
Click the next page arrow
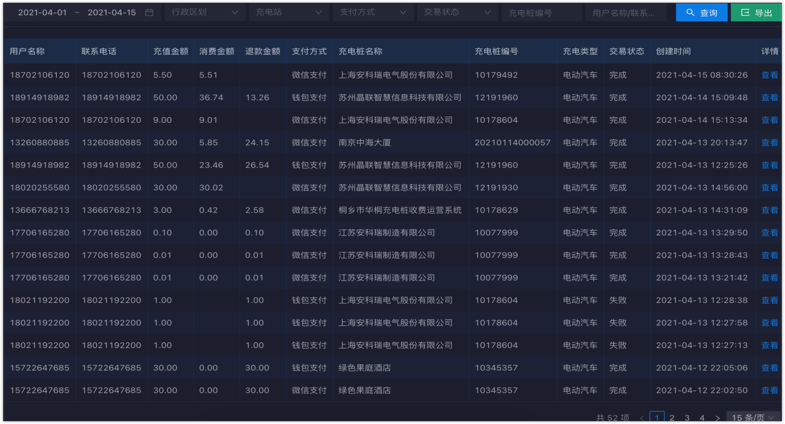[x=717, y=417]
